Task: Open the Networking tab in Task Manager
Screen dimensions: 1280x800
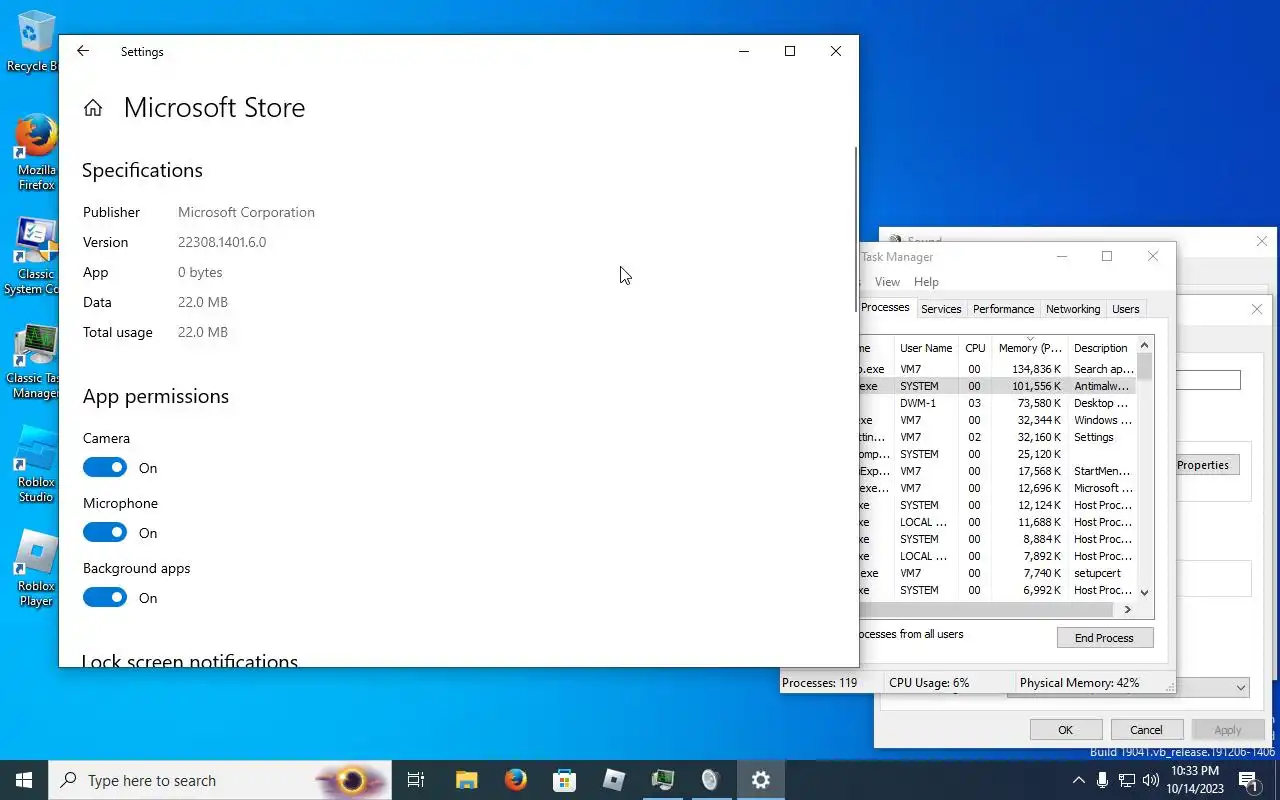Action: tap(1073, 309)
